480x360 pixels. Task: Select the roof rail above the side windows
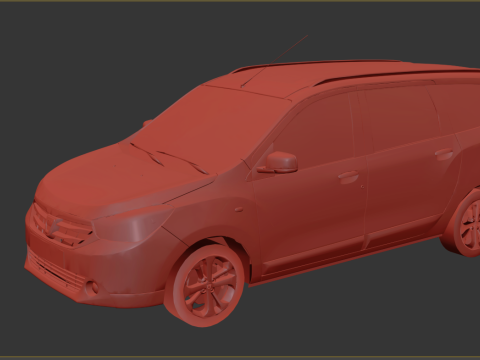coord(397,76)
